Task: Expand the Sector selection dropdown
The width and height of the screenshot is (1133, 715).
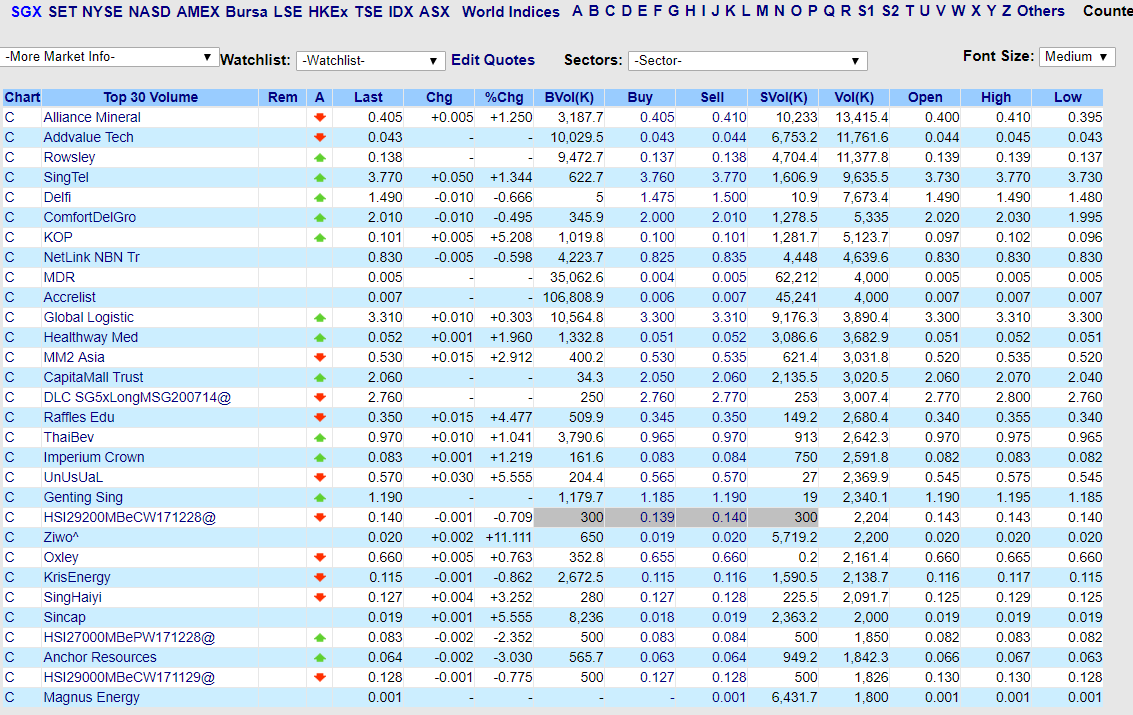Action: (747, 61)
